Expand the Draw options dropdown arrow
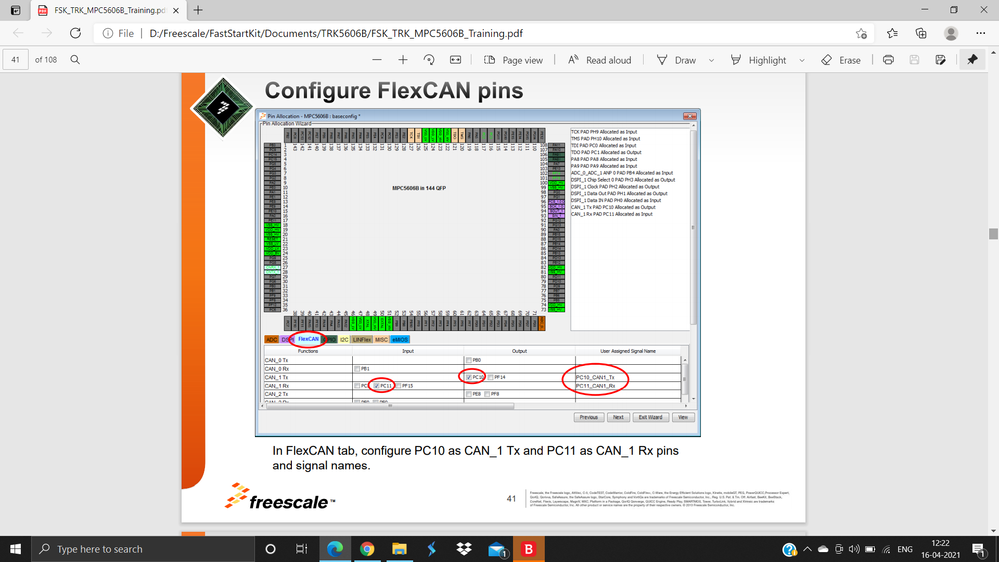This screenshot has height=562, width=999. coord(711,60)
